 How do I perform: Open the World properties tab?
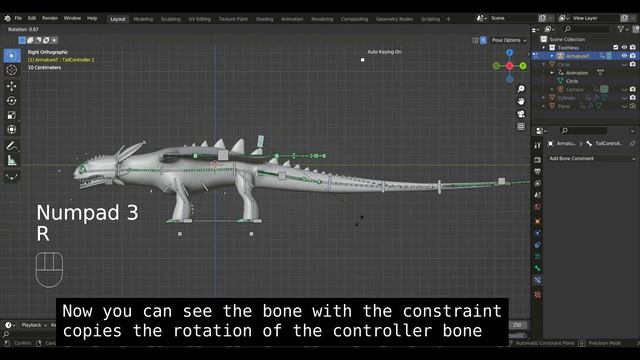pos(538,207)
